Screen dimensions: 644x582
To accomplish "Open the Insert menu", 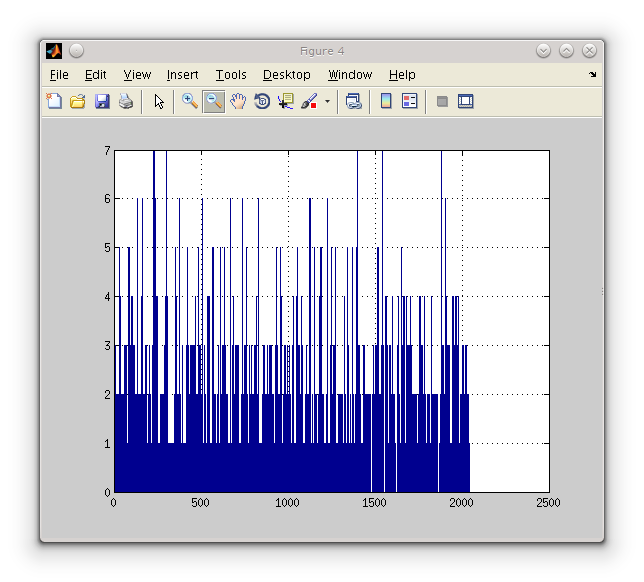I will tap(182, 75).
